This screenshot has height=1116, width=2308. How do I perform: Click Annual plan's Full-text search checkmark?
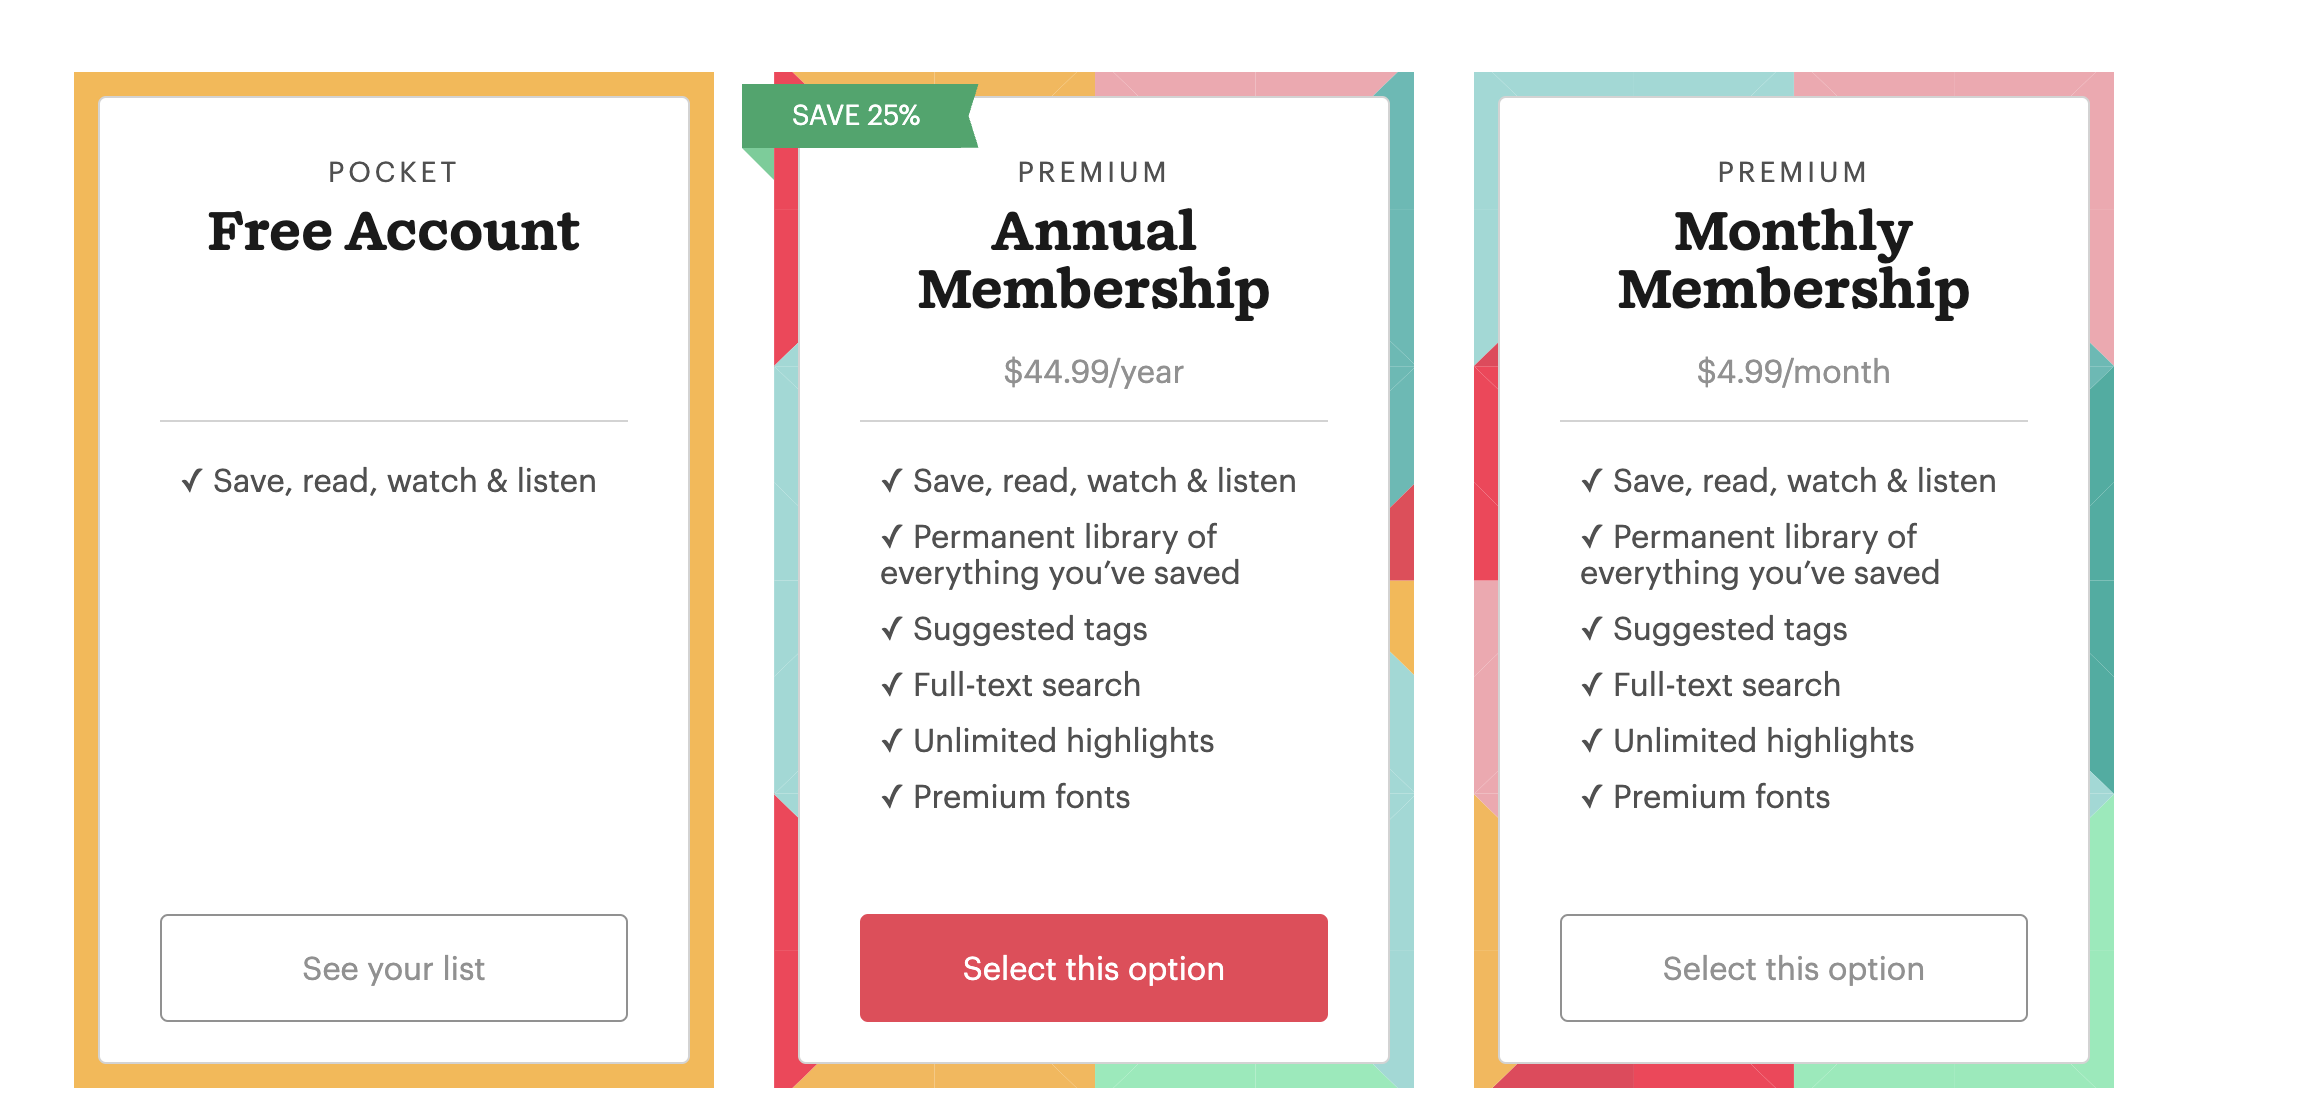tap(892, 685)
